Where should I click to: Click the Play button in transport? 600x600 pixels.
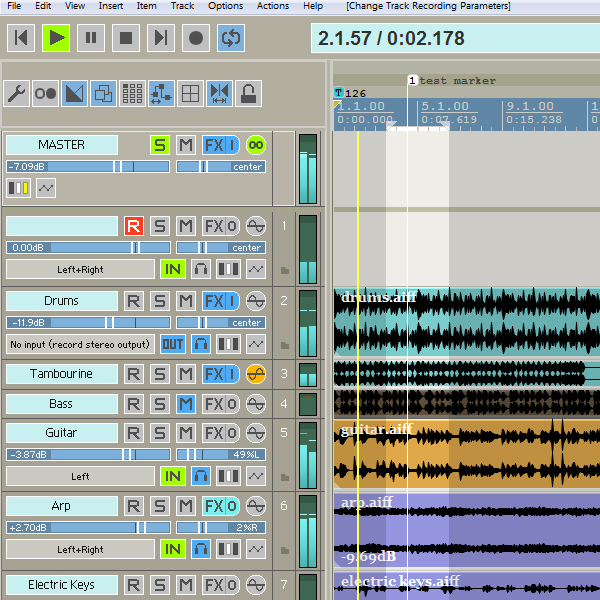[x=56, y=39]
